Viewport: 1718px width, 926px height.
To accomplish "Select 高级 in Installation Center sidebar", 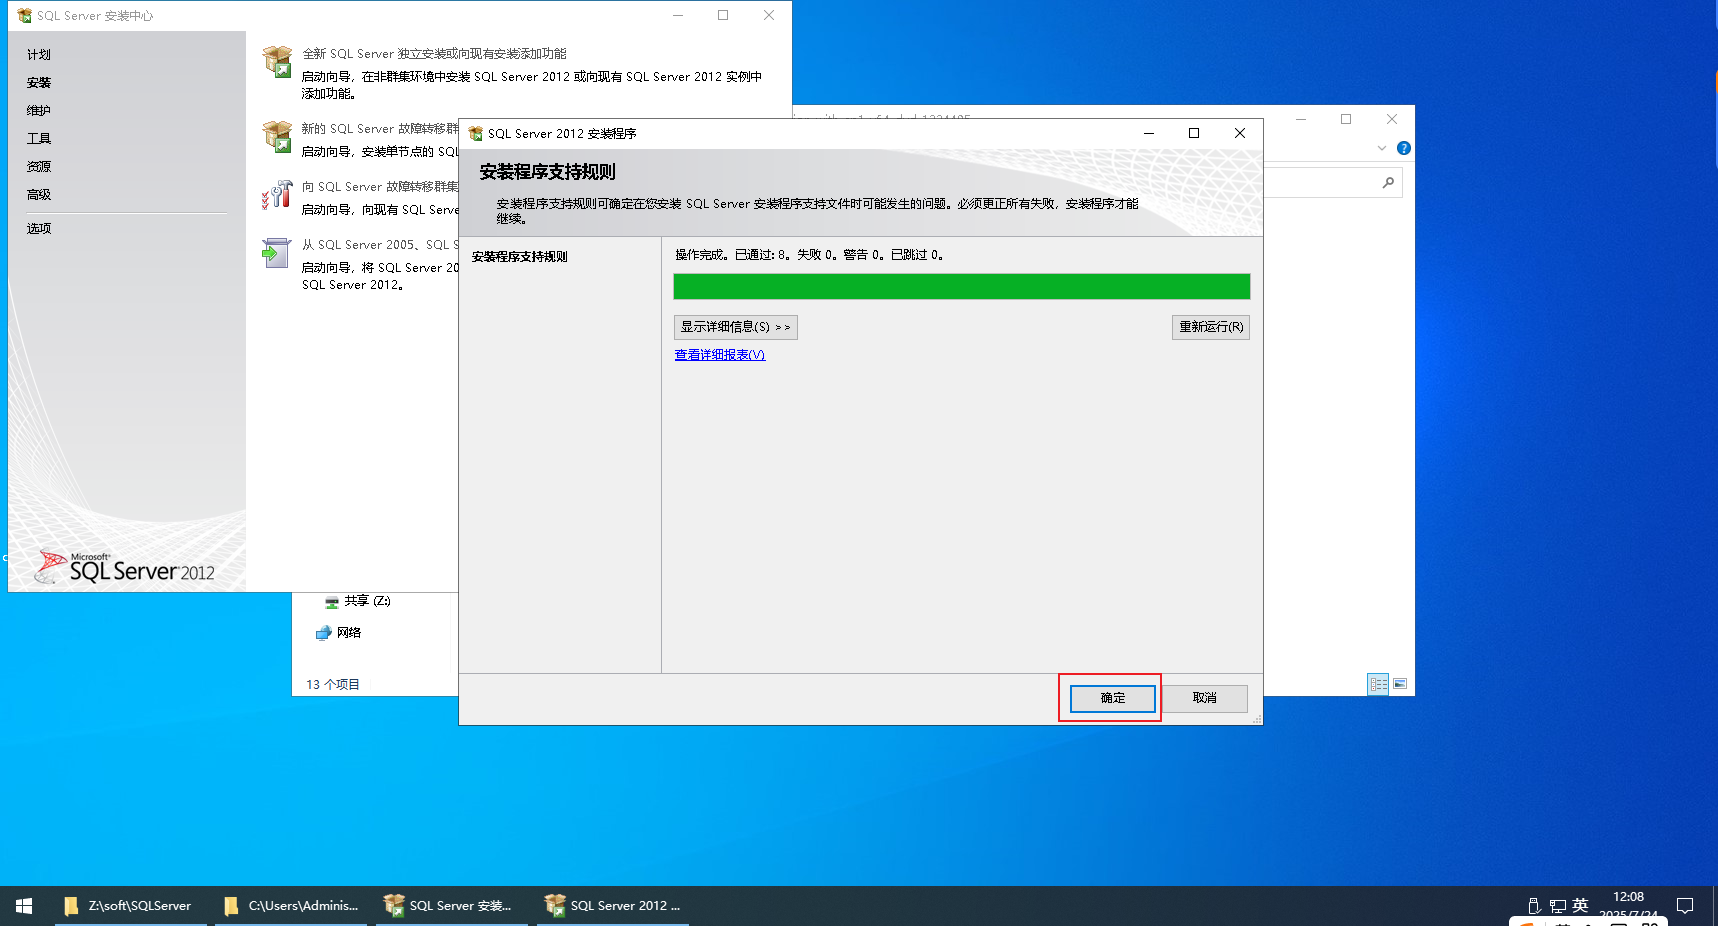I will tap(39, 195).
